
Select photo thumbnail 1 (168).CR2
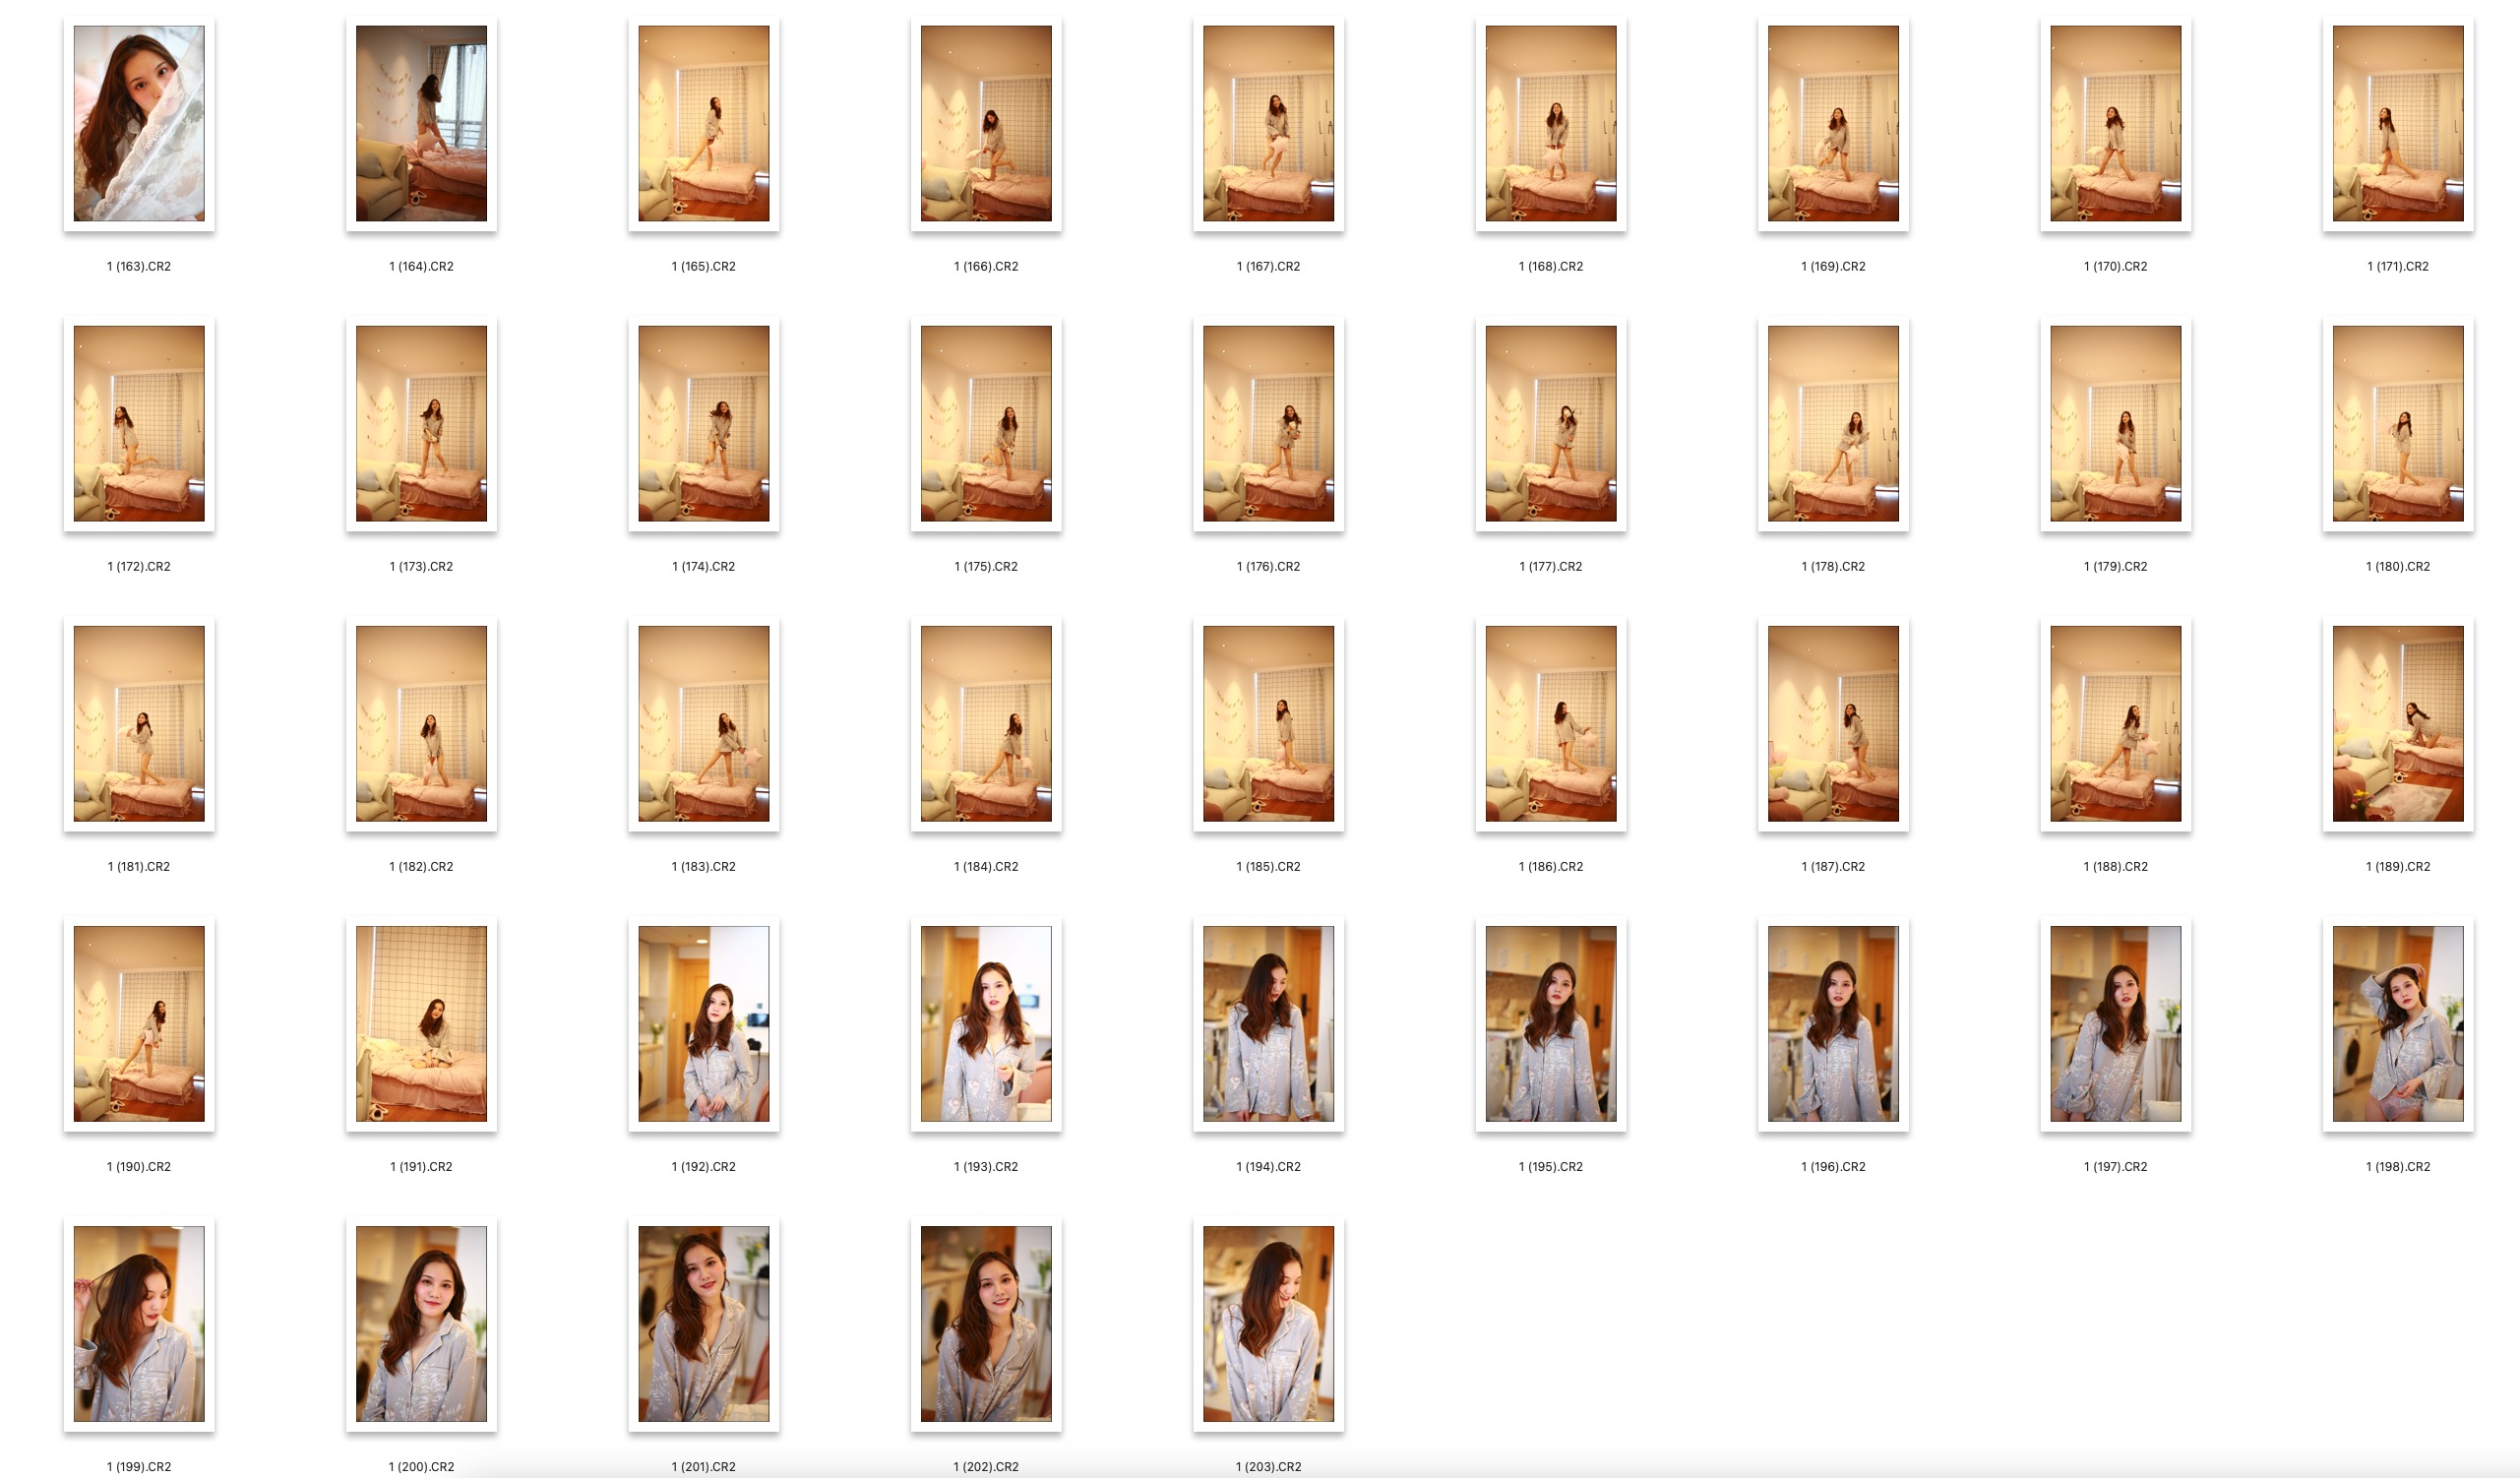pos(1550,123)
